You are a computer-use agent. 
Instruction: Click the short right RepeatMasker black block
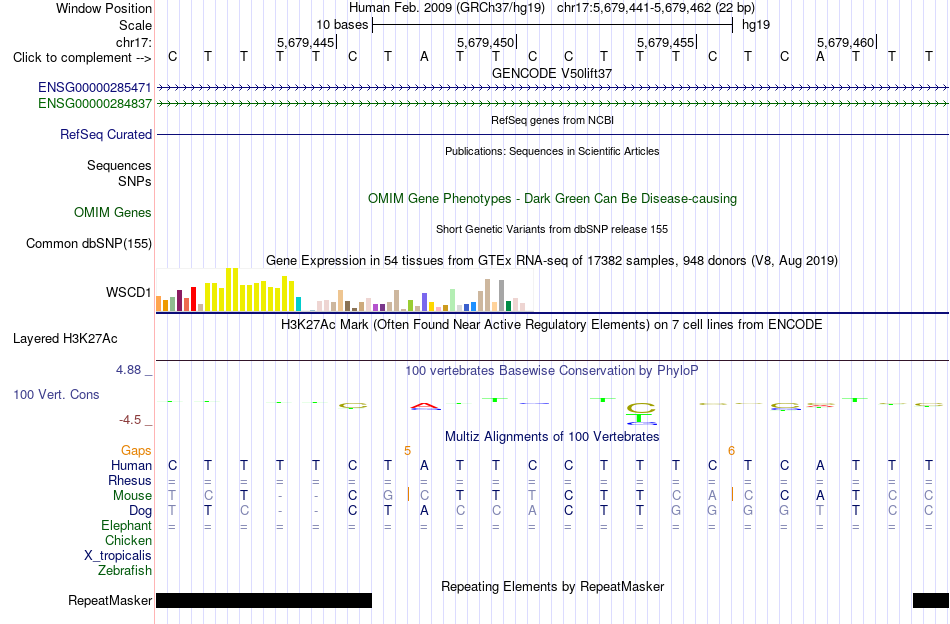pyautogui.click(x=931, y=600)
